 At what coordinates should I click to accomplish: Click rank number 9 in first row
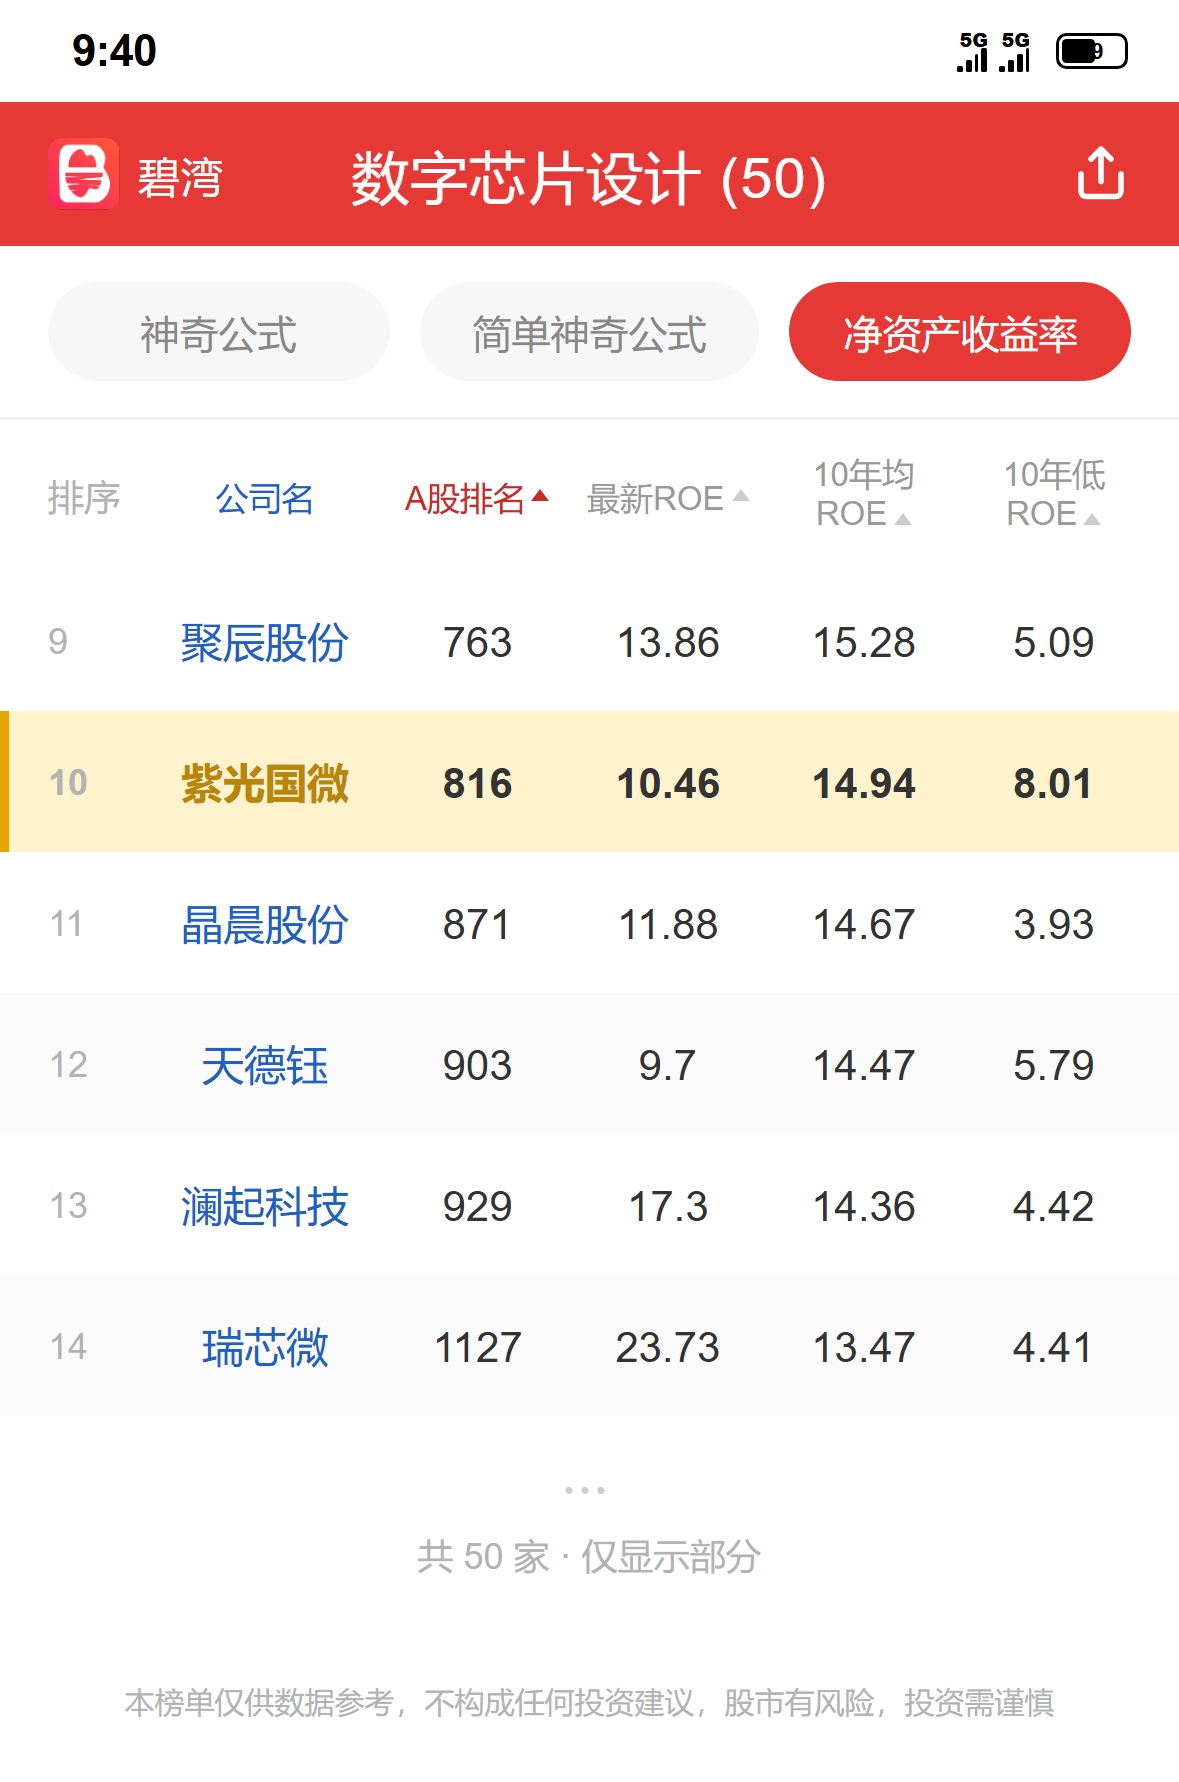[x=58, y=641]
